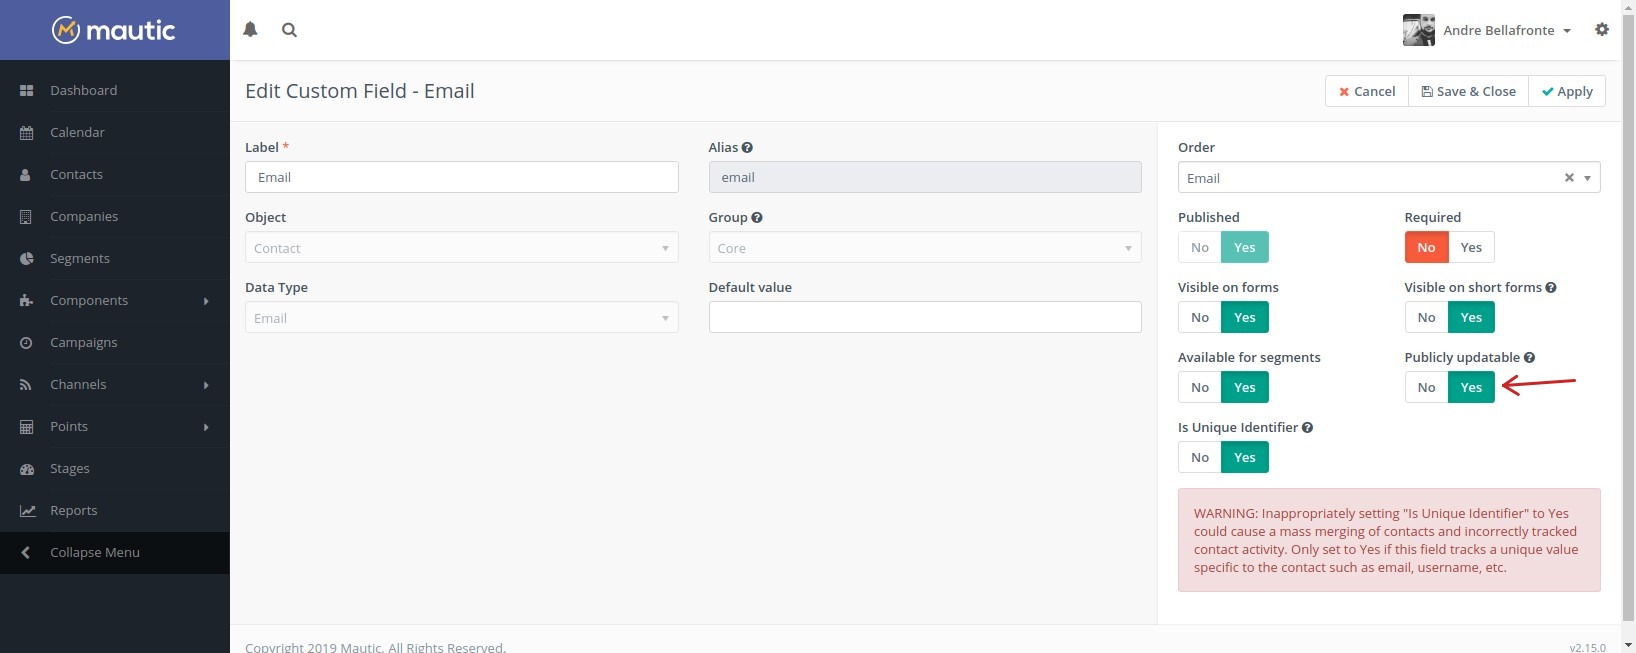
Task: Open Segments from the sidebar
Action: [80, 259]
